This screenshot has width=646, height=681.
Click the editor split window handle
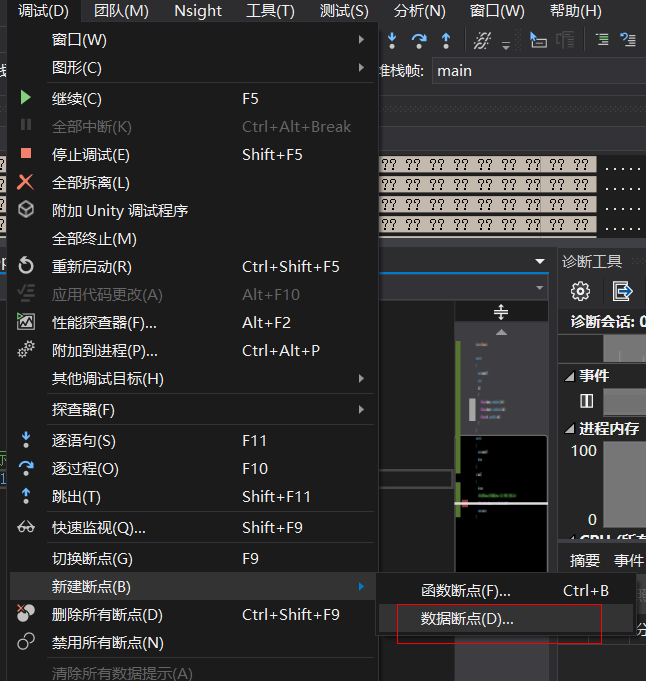(x=501, y=312)
